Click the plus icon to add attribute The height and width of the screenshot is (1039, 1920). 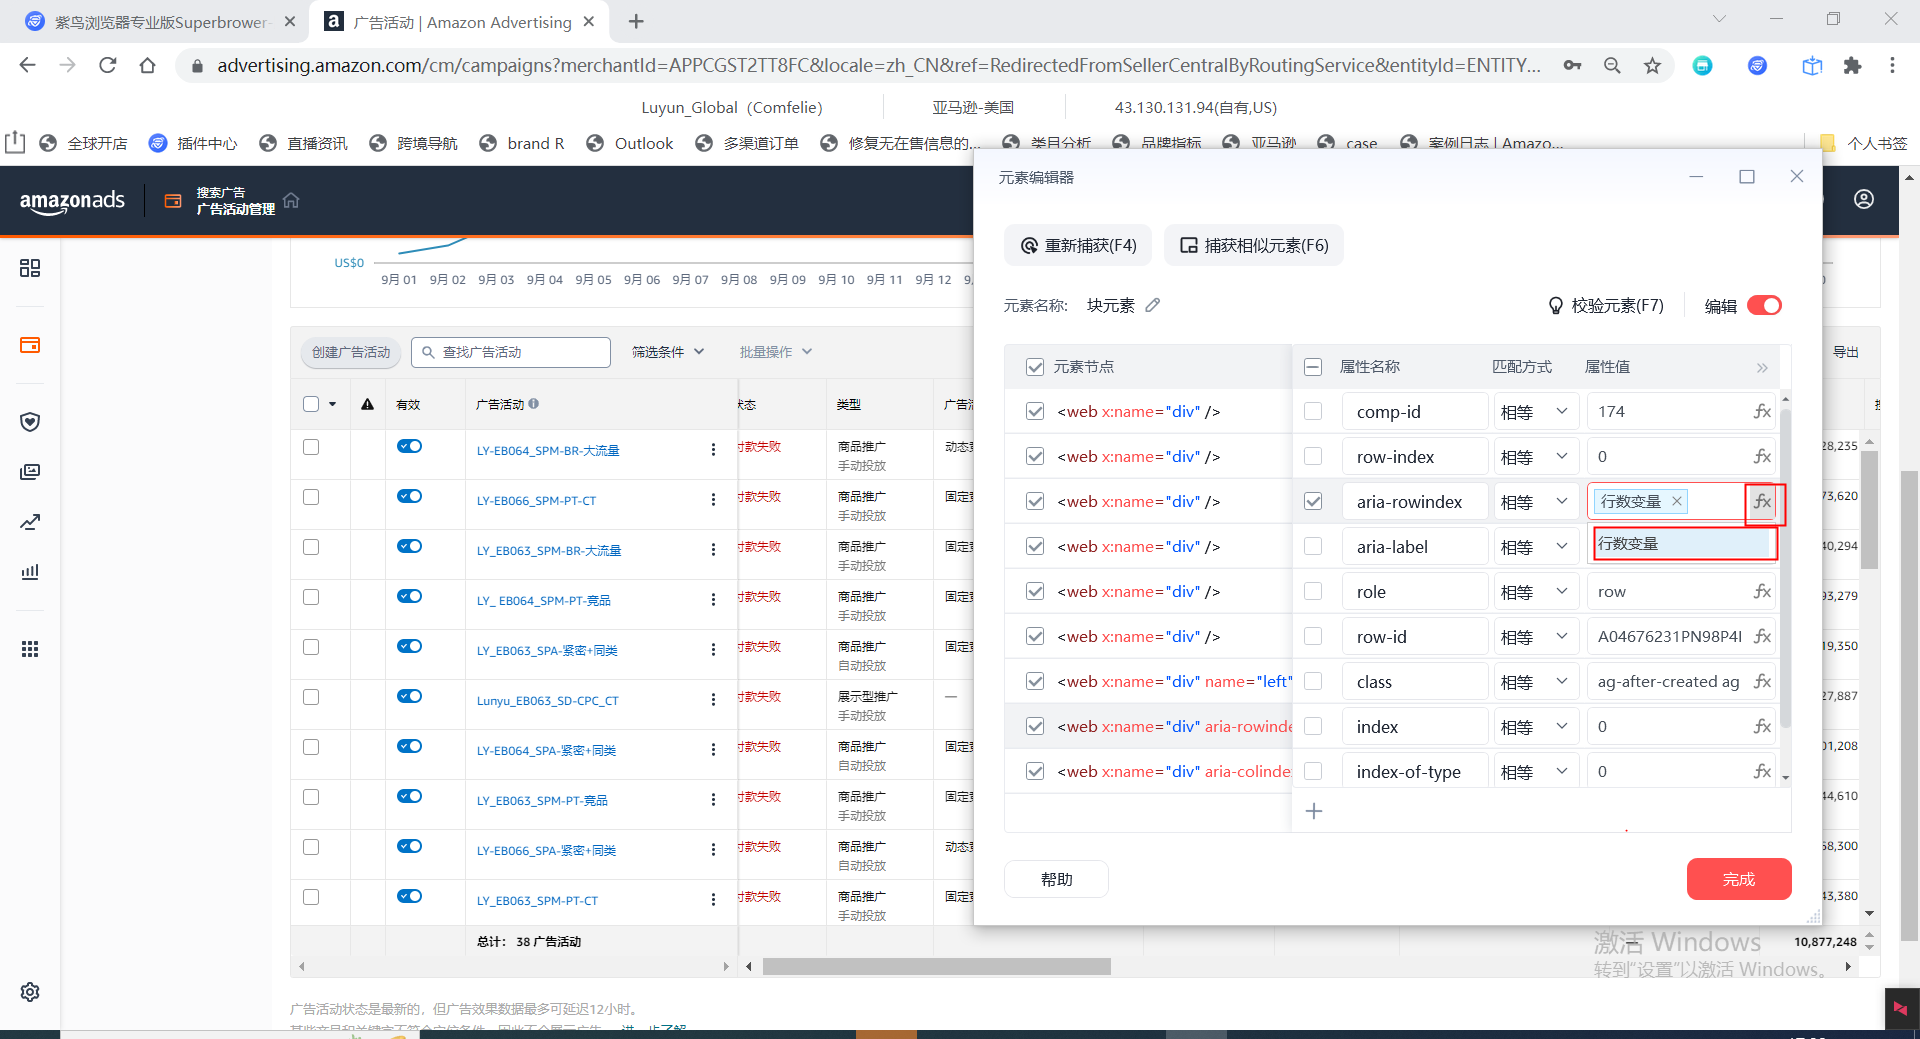(x=1314, y=811)
